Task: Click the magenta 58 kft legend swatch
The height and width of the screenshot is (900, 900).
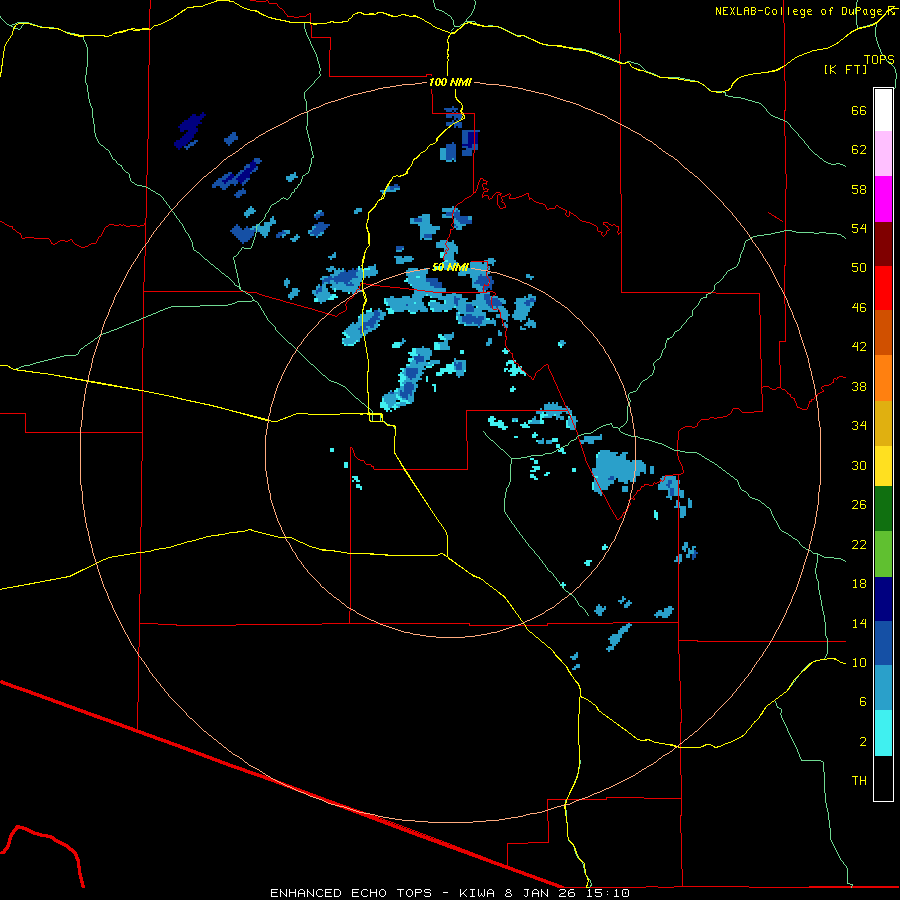Action: (883, 199)
